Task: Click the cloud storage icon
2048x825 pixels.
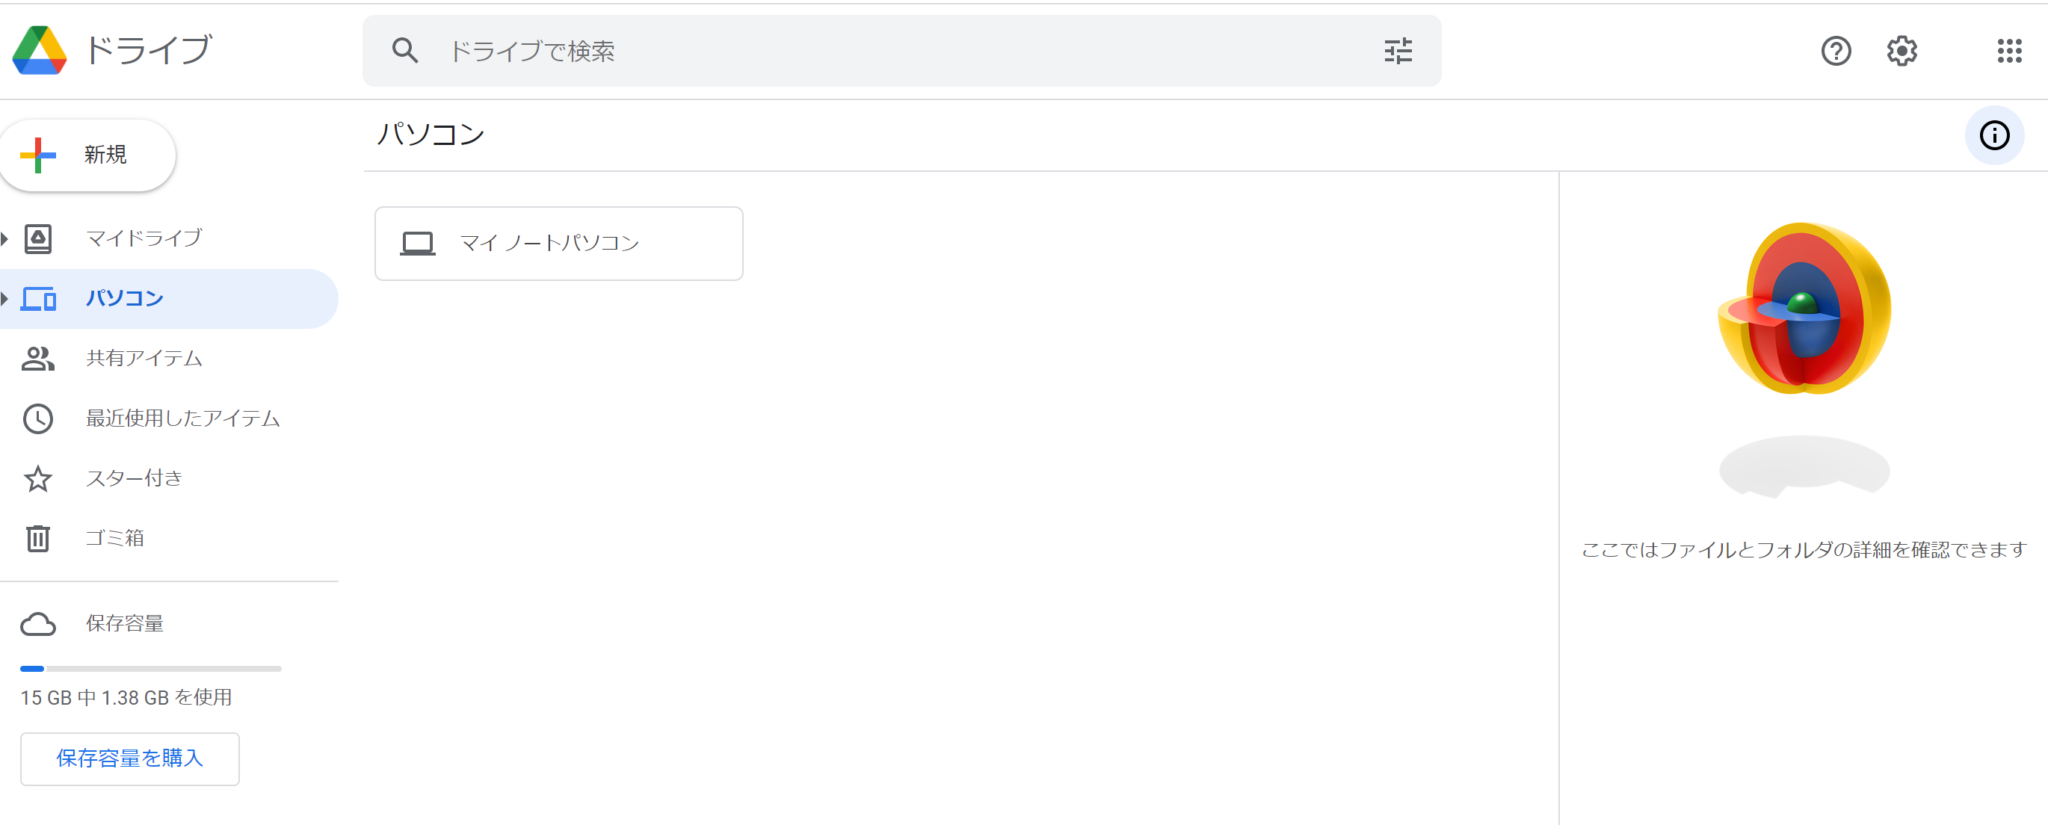Action: click(x=38, y=624)
